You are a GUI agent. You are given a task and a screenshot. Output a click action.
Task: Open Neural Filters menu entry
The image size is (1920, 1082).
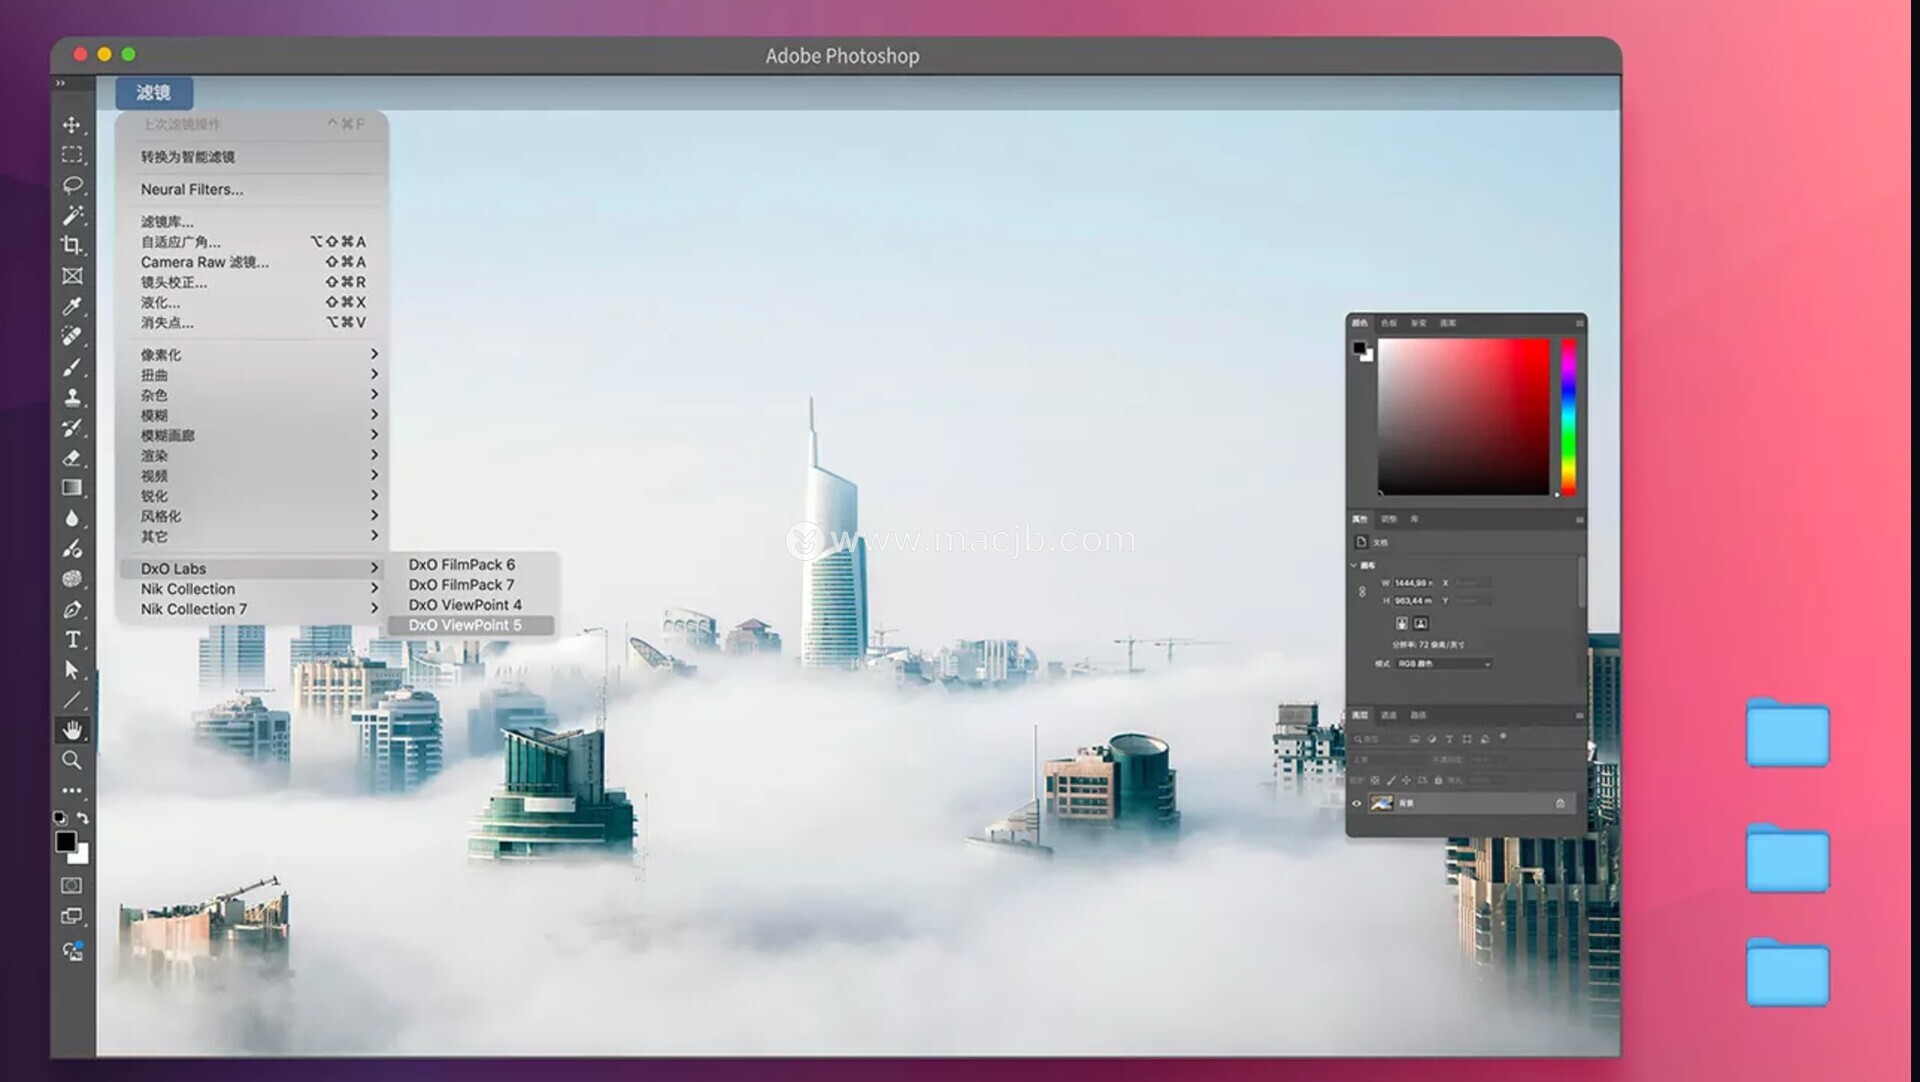192,189
